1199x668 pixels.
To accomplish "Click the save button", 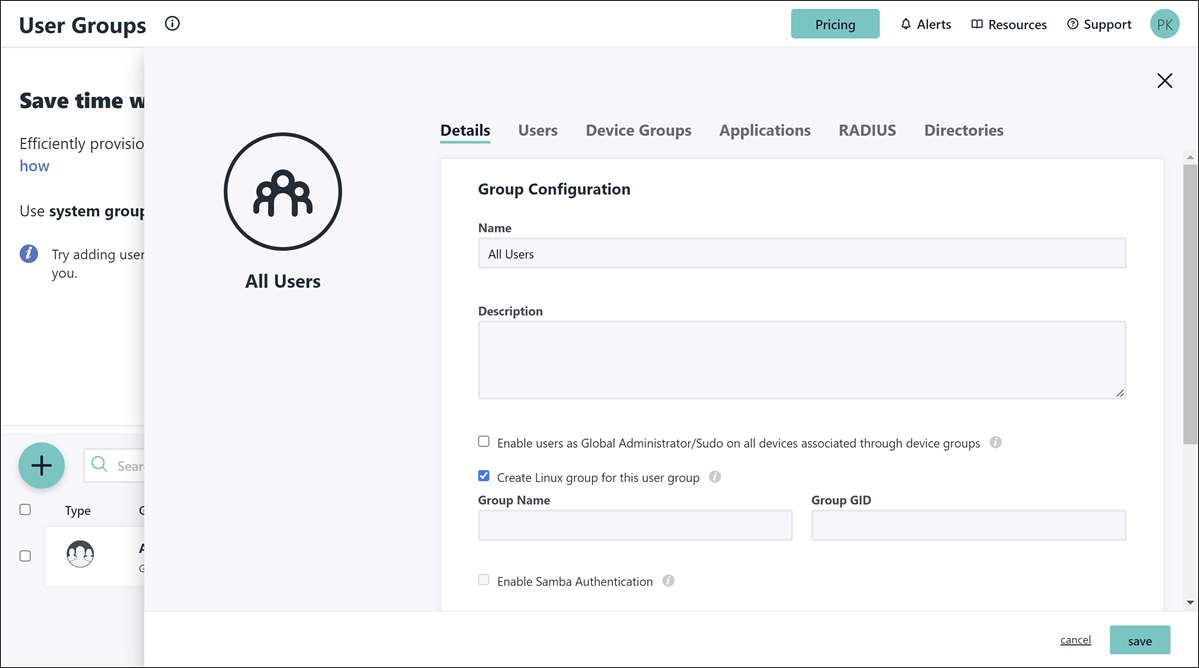I will pyautogui.click(x=1139, y=639).
